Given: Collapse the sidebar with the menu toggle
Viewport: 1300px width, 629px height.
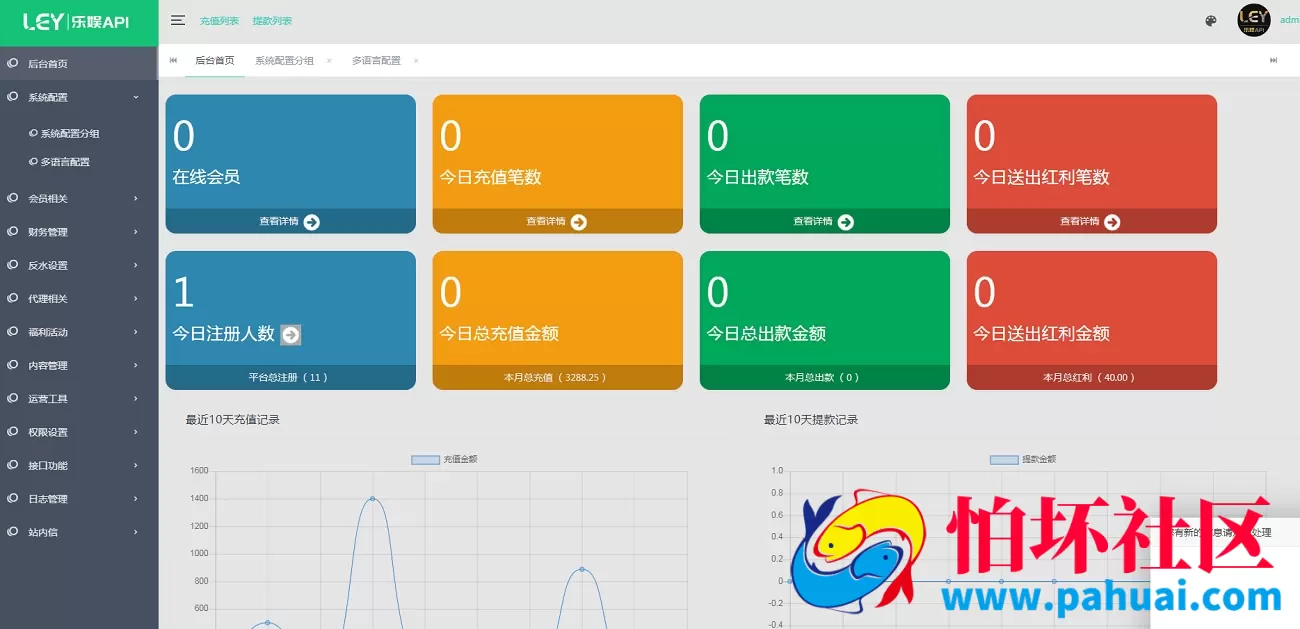Looking at the screenshot, I should coord(178,19).
